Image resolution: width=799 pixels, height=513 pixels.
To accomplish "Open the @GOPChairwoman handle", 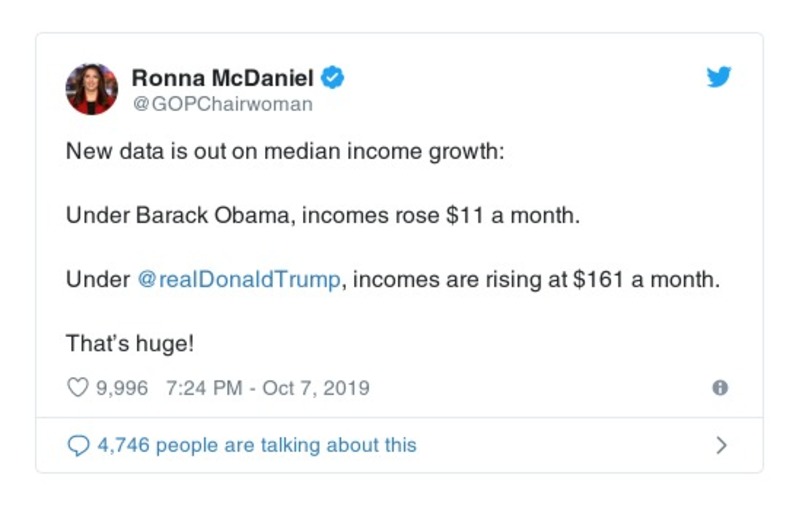I will [222, 104].
